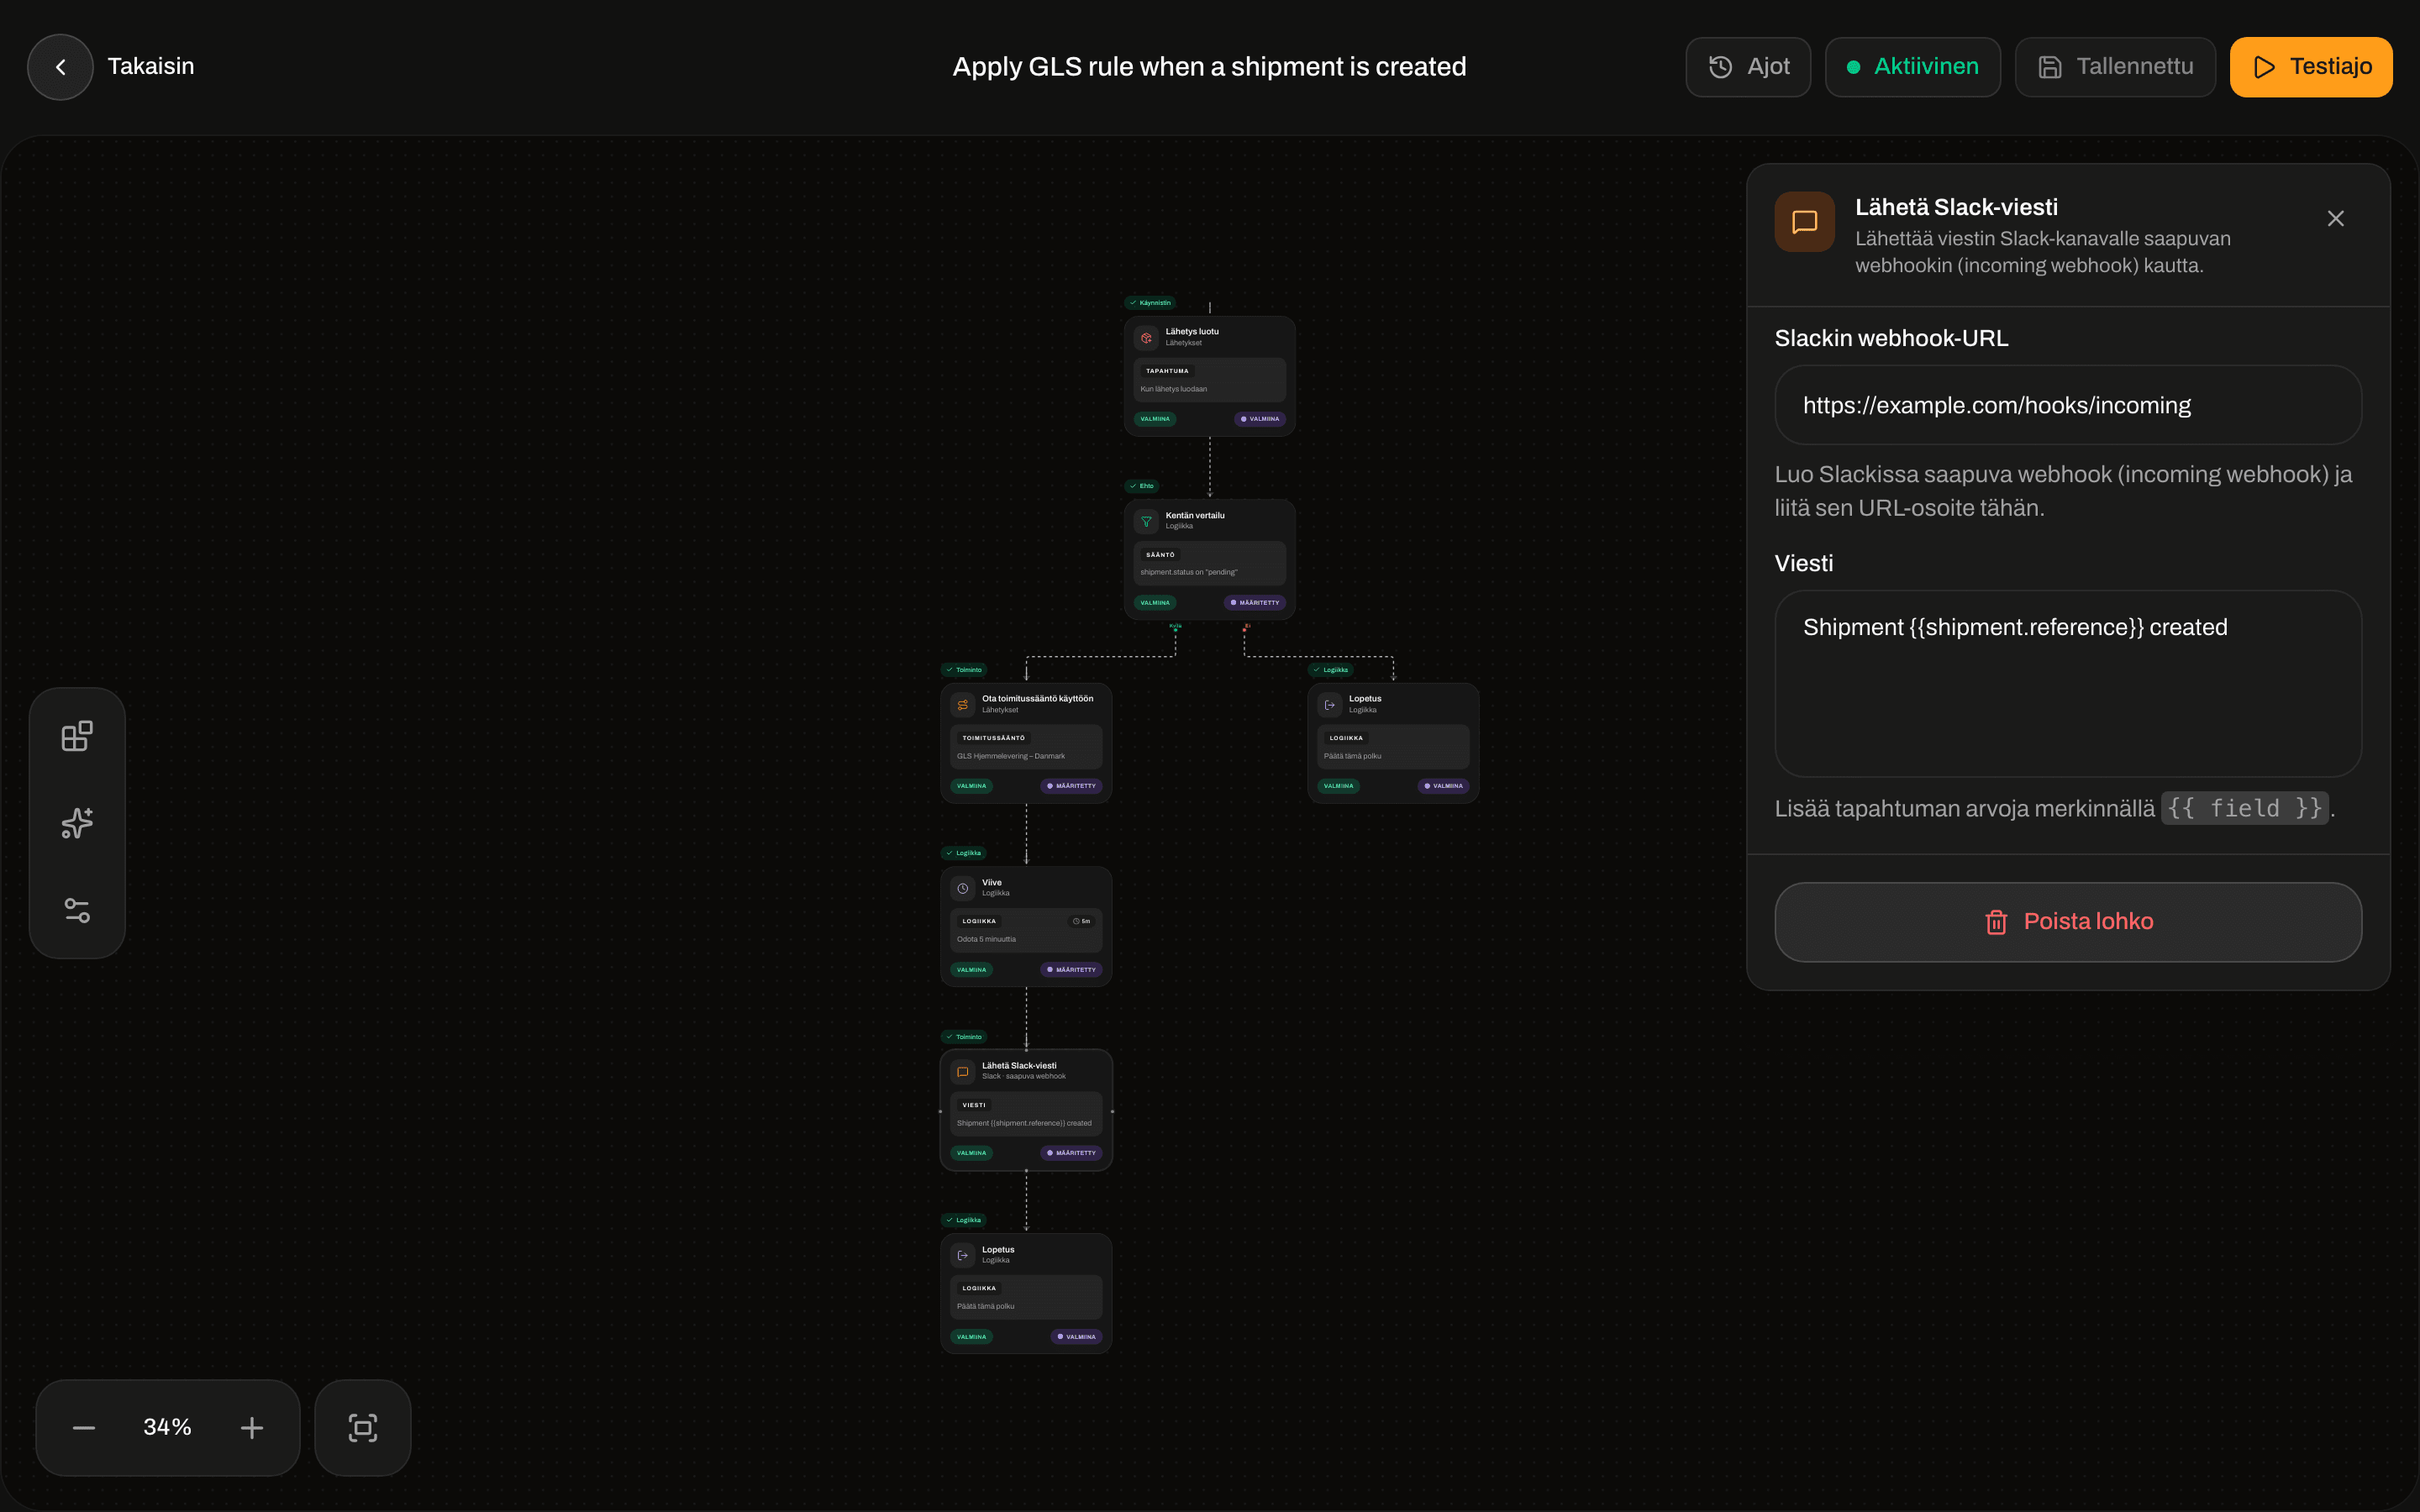
Task: Select the Lähetä Slack-viesti node on canvas
Action: click(x=1026, y=1110)
